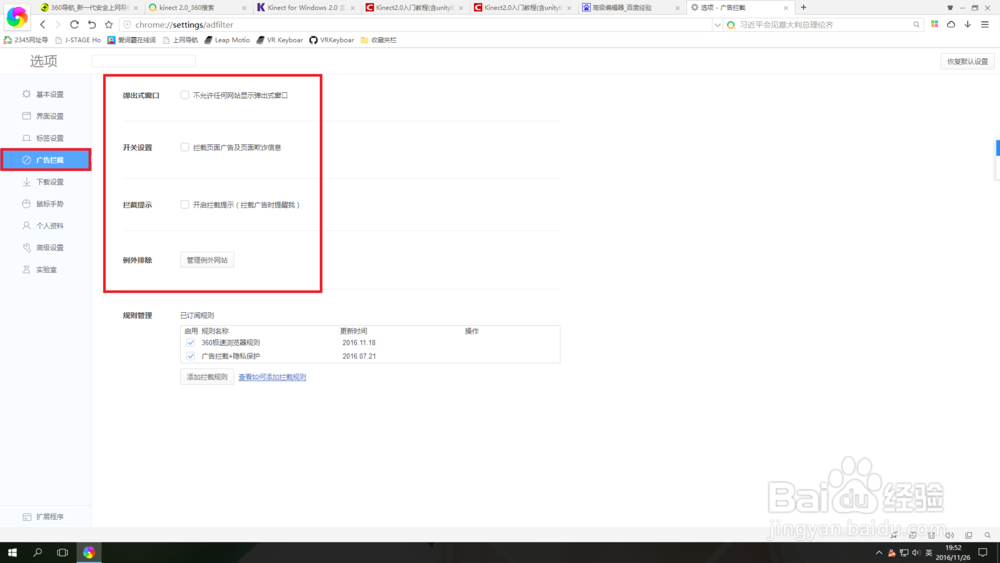This screenshot has height=563, width=1000.
Task: Open 基本设置 in sidebar
Action: pos(46,94)
